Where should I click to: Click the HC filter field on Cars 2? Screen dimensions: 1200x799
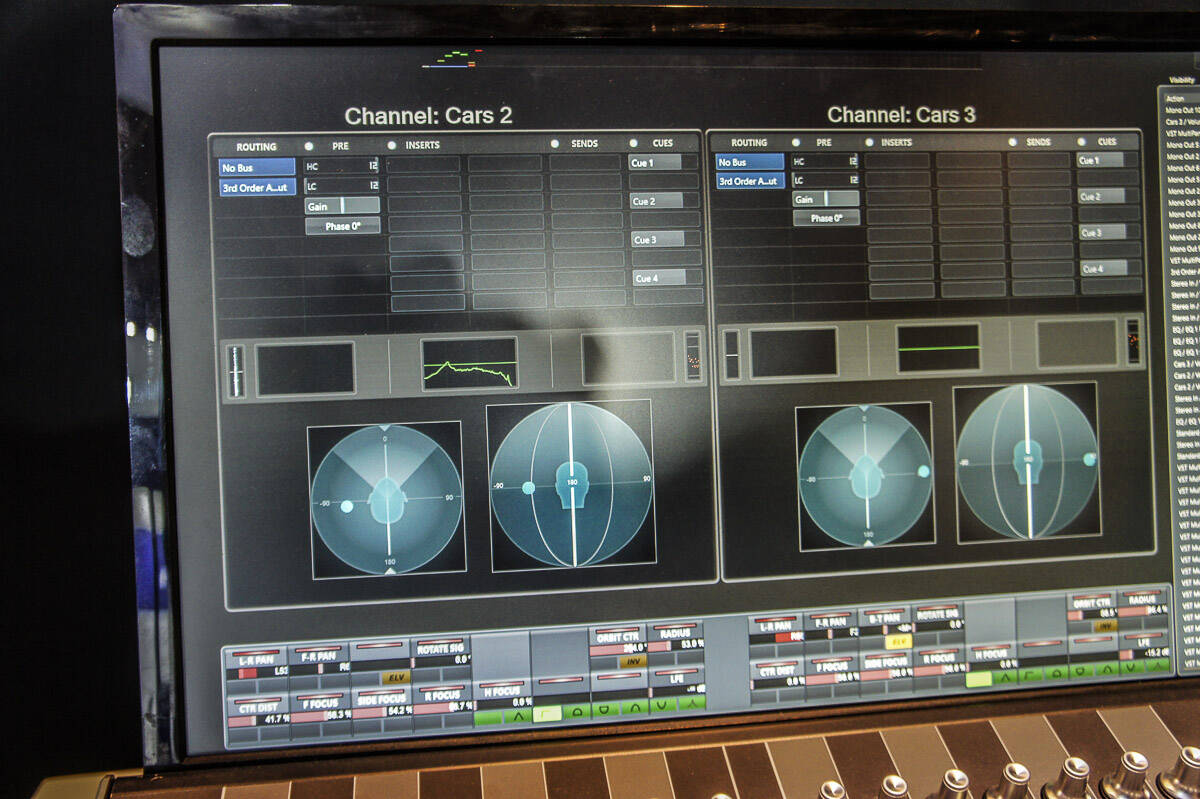(341, 165)
